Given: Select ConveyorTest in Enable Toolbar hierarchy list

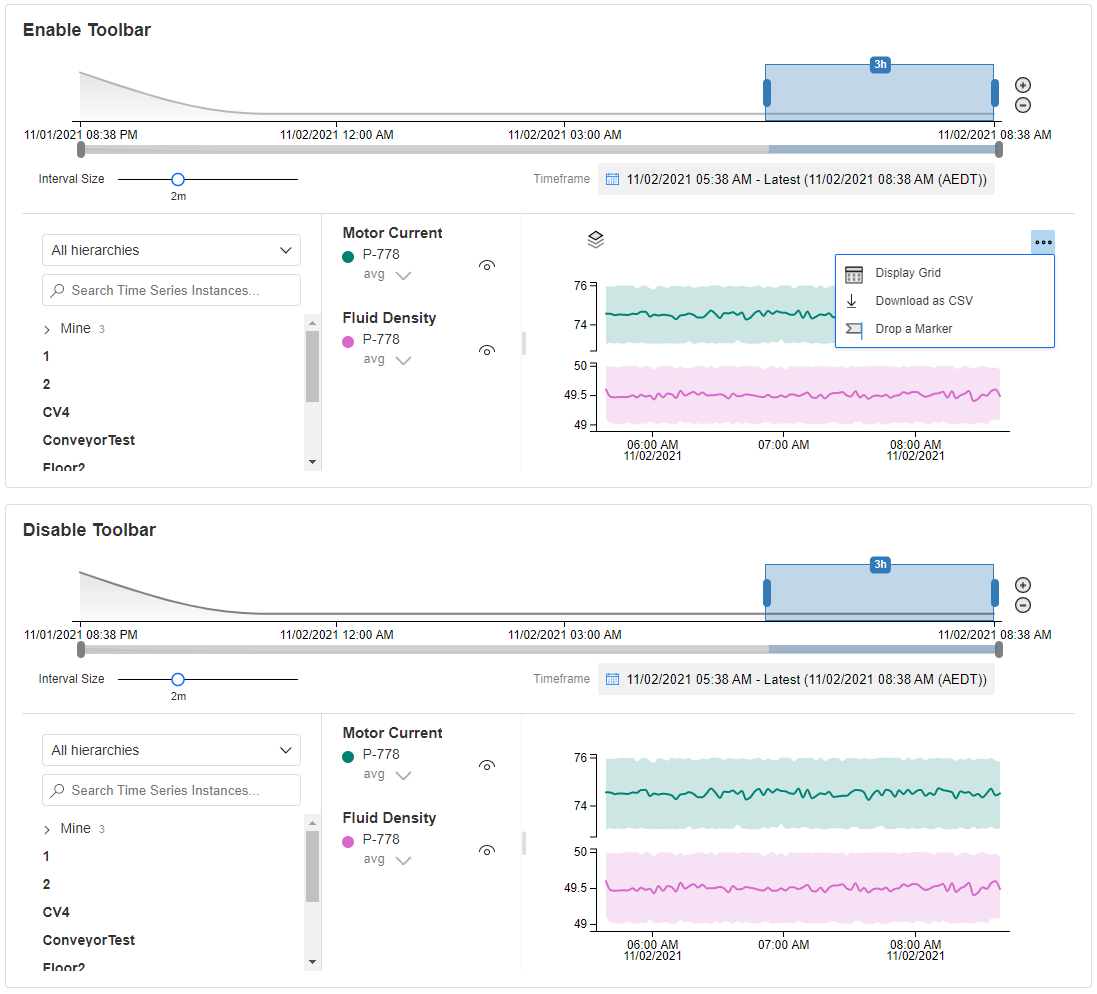Looking at the screenshot, I should [89, 441].
